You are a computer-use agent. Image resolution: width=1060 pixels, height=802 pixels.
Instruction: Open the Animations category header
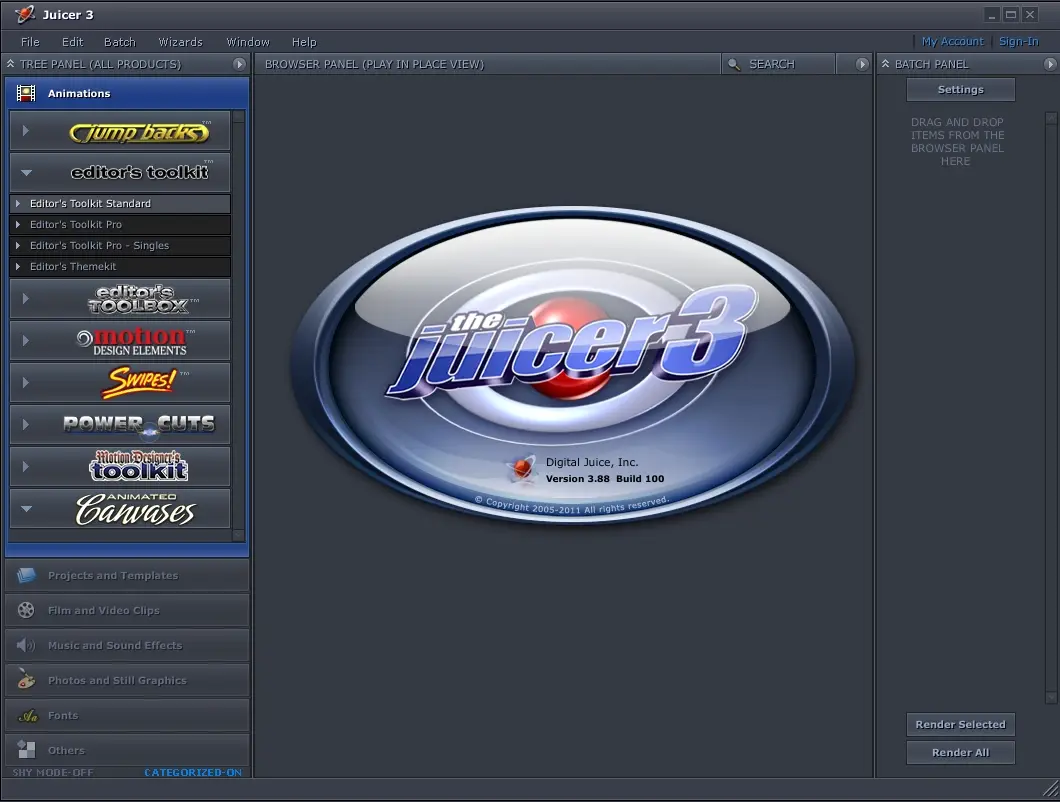pos(127,93)
